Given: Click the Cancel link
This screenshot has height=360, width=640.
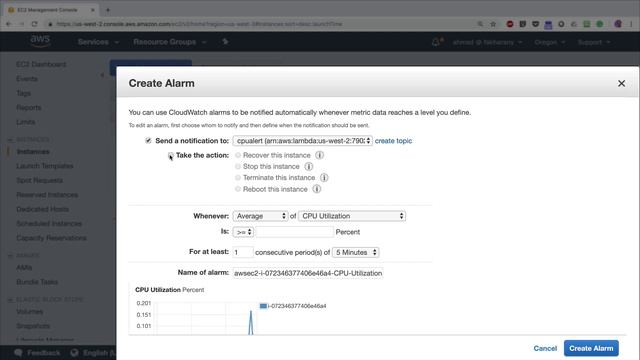Looking at the screenshot, I should [x=545, y=348].
